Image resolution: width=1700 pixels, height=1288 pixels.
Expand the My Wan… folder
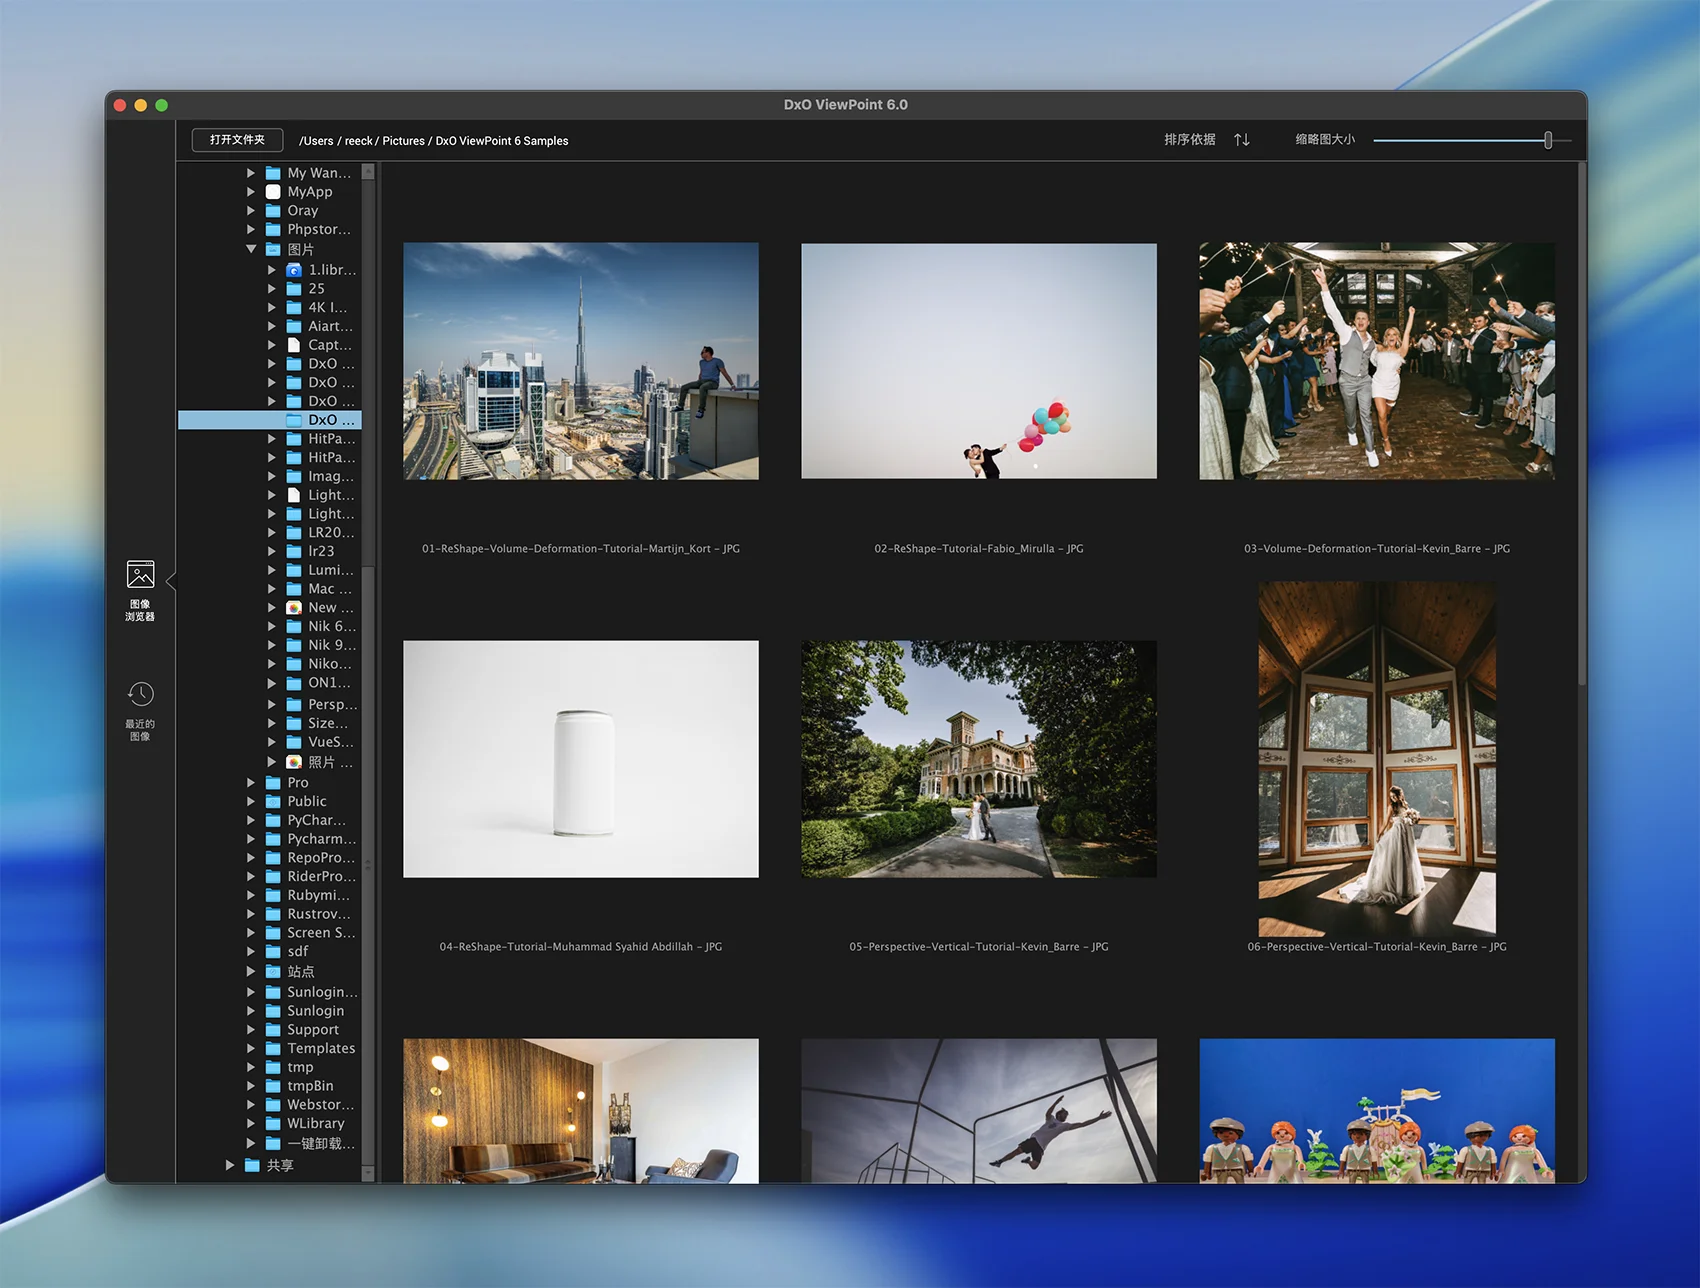click(251, 173)
